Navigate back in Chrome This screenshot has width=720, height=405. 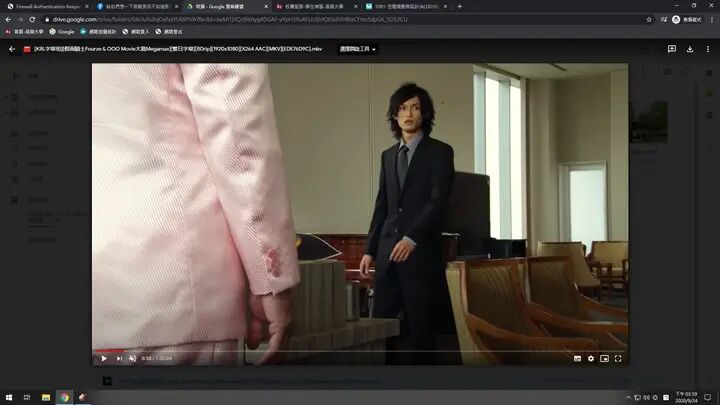point(8,19)
